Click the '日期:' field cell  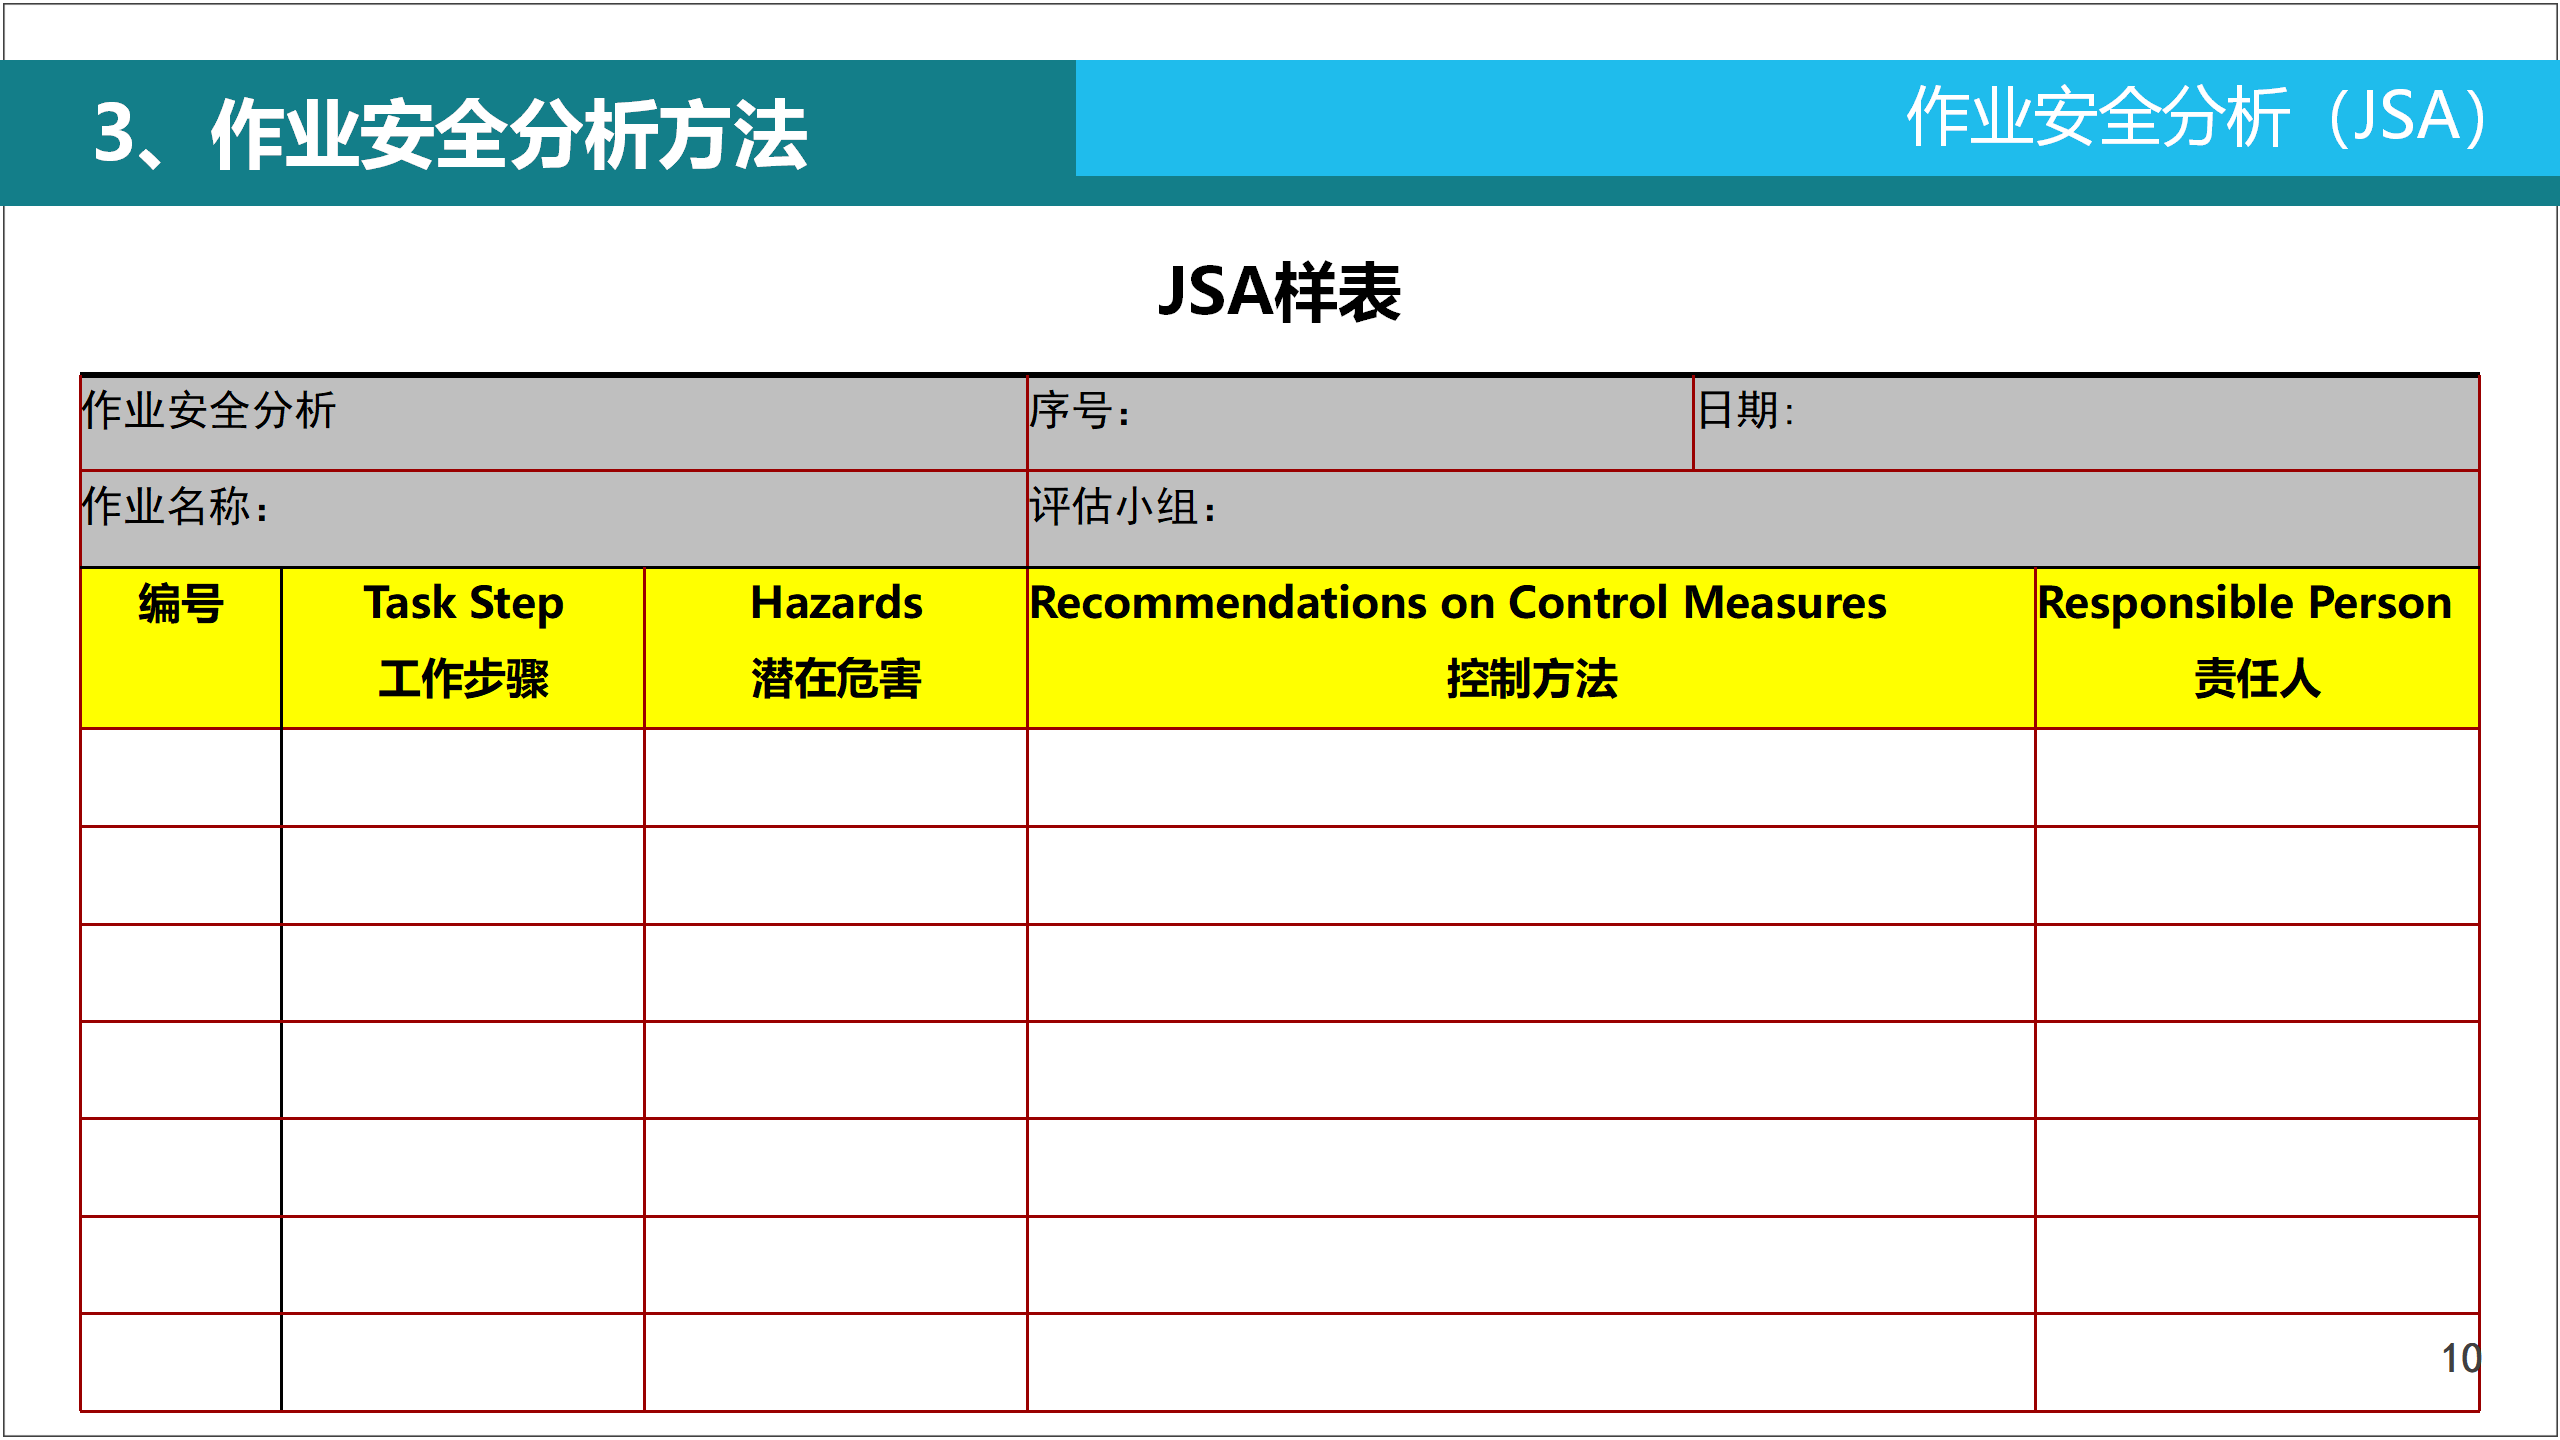(2087, 423)
